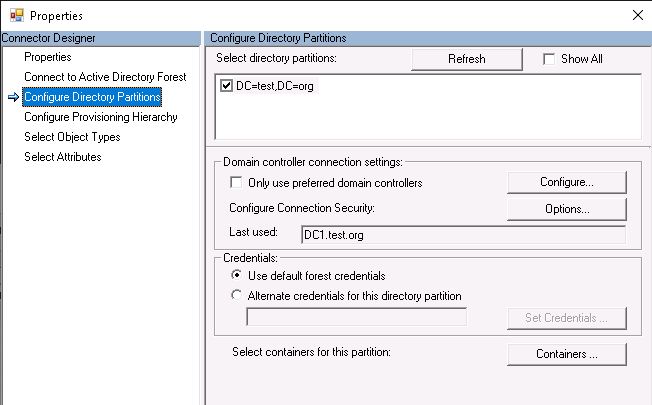Click the Refresh button

467,59
